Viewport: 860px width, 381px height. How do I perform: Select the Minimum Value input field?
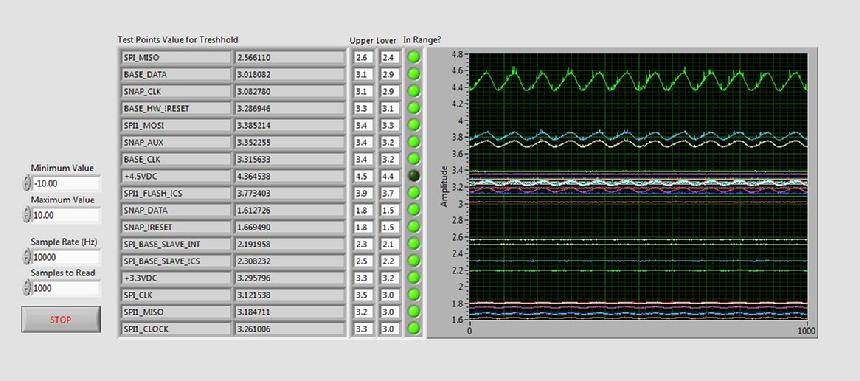click(x=66, y=184)
